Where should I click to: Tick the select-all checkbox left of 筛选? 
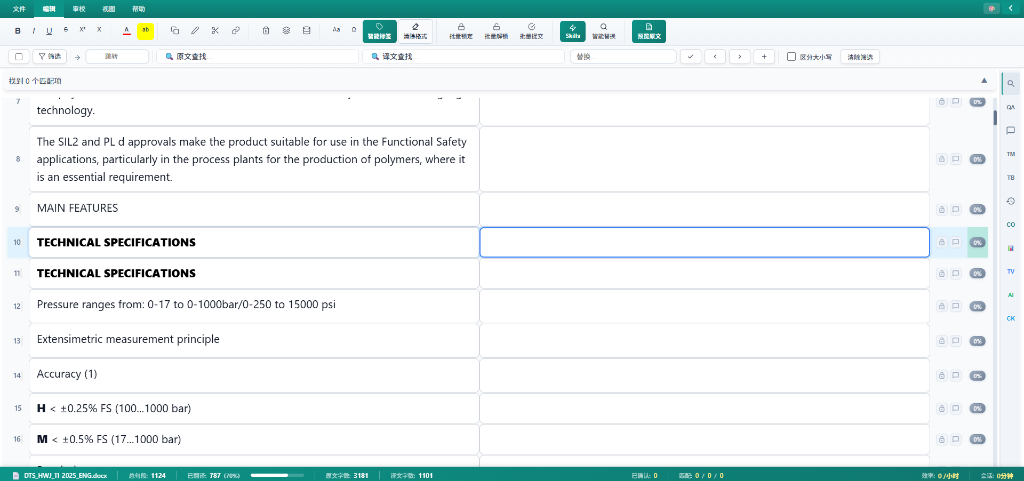(x=18, y=57)
